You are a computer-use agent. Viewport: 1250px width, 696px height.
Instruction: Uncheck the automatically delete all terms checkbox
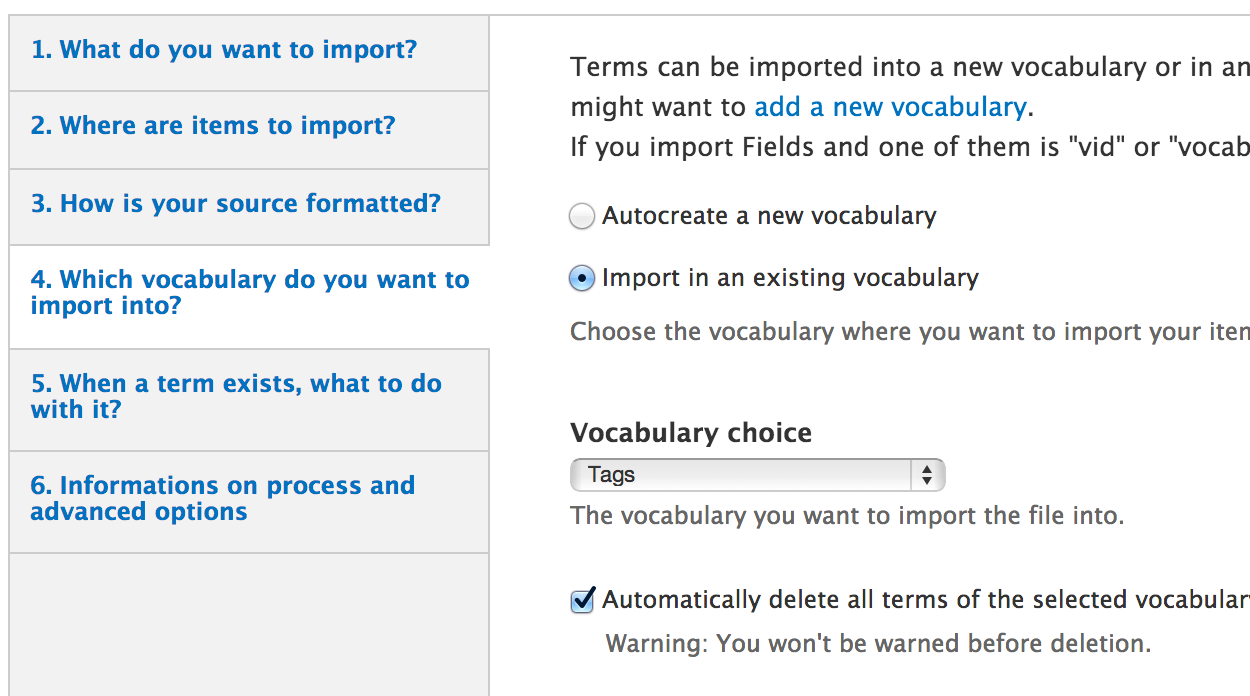click(x=583, y=601)
